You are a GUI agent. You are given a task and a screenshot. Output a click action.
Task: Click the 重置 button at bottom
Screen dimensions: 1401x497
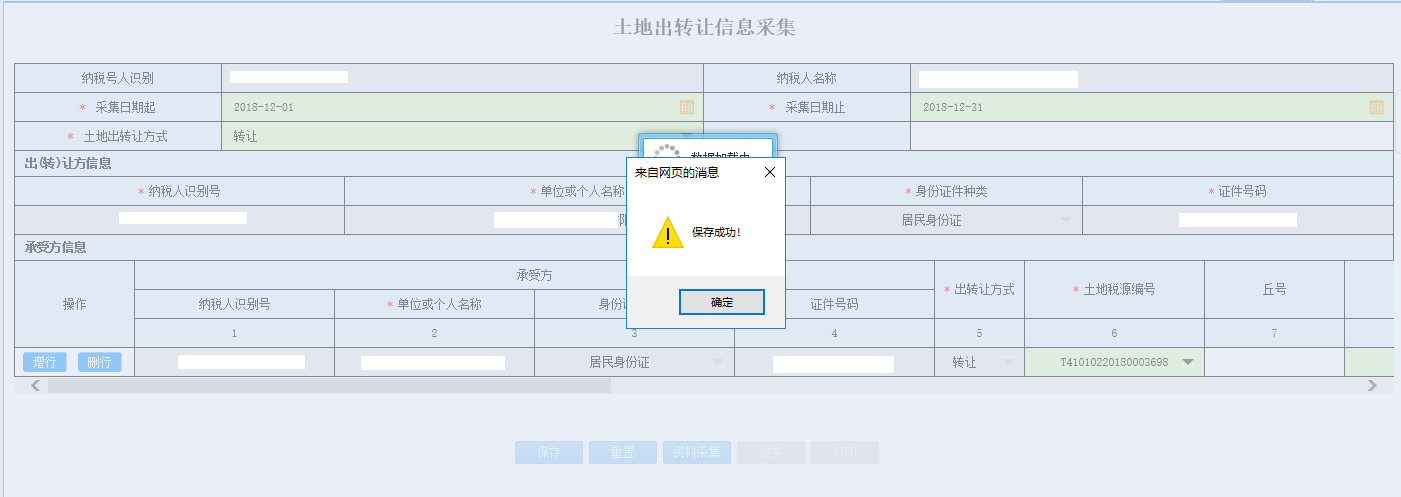(x=622, y=452)
